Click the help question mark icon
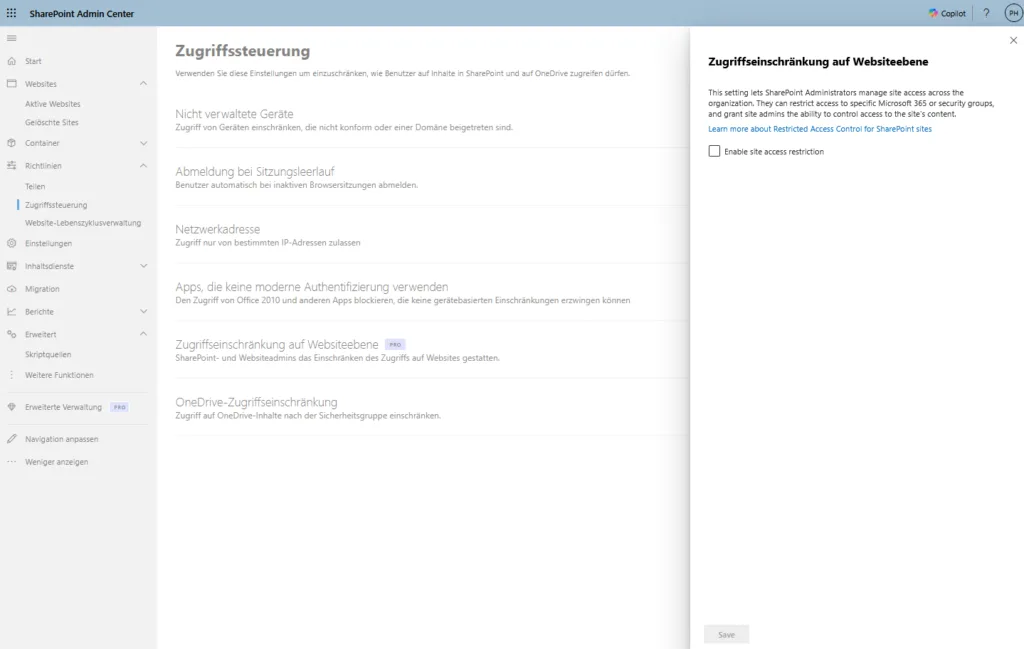The width and height of the screenshot is (1024, 649). [986, 13]
